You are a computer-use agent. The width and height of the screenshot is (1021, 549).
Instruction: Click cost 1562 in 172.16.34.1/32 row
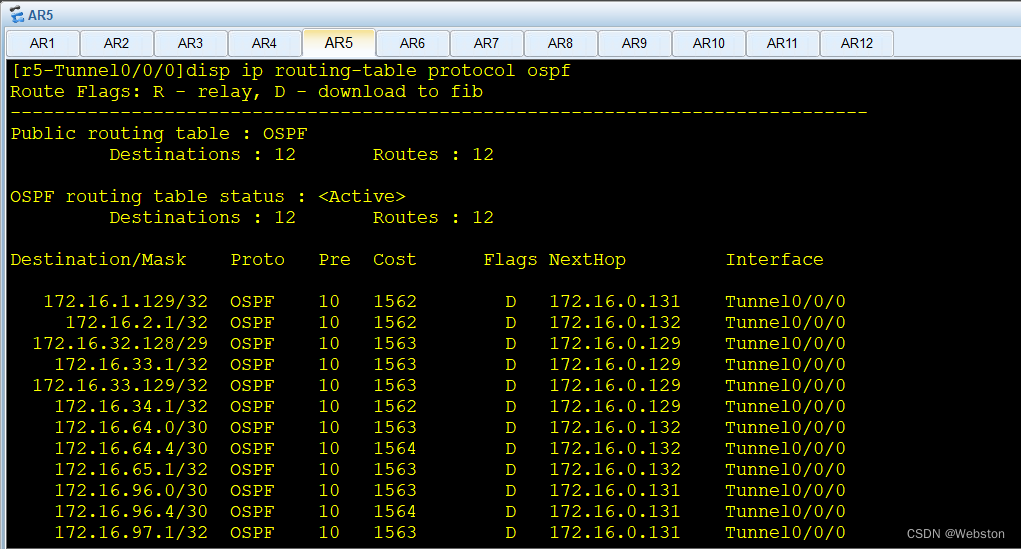395,406
